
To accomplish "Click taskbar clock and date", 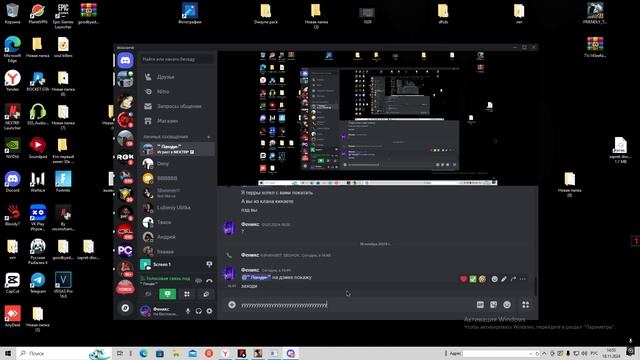I will [611, 353].
